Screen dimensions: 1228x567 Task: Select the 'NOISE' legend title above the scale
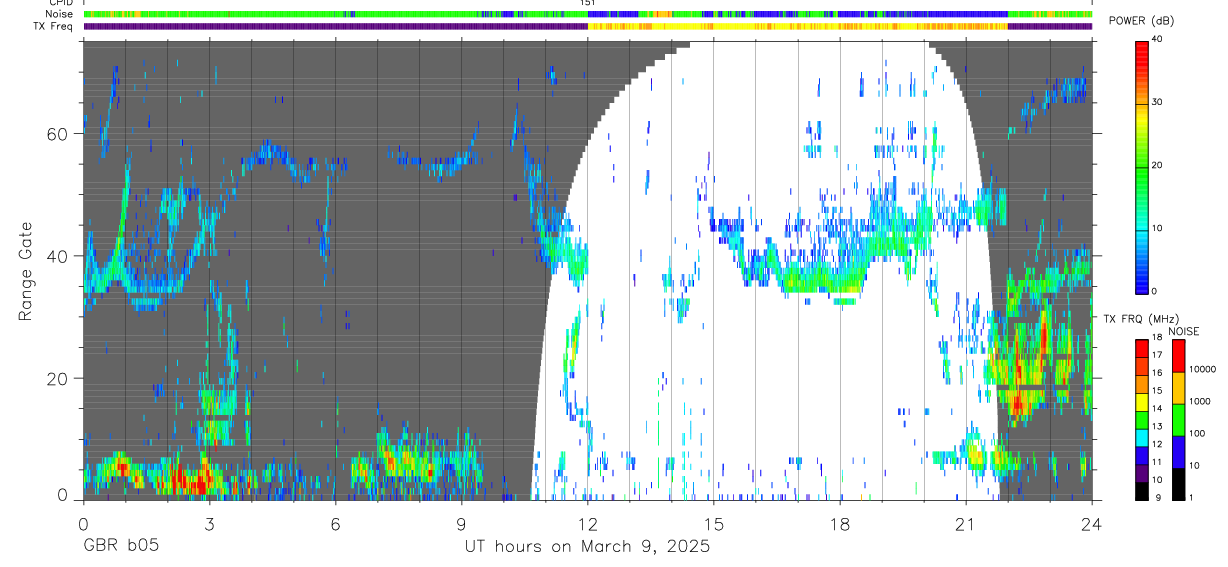(1184, 331)
